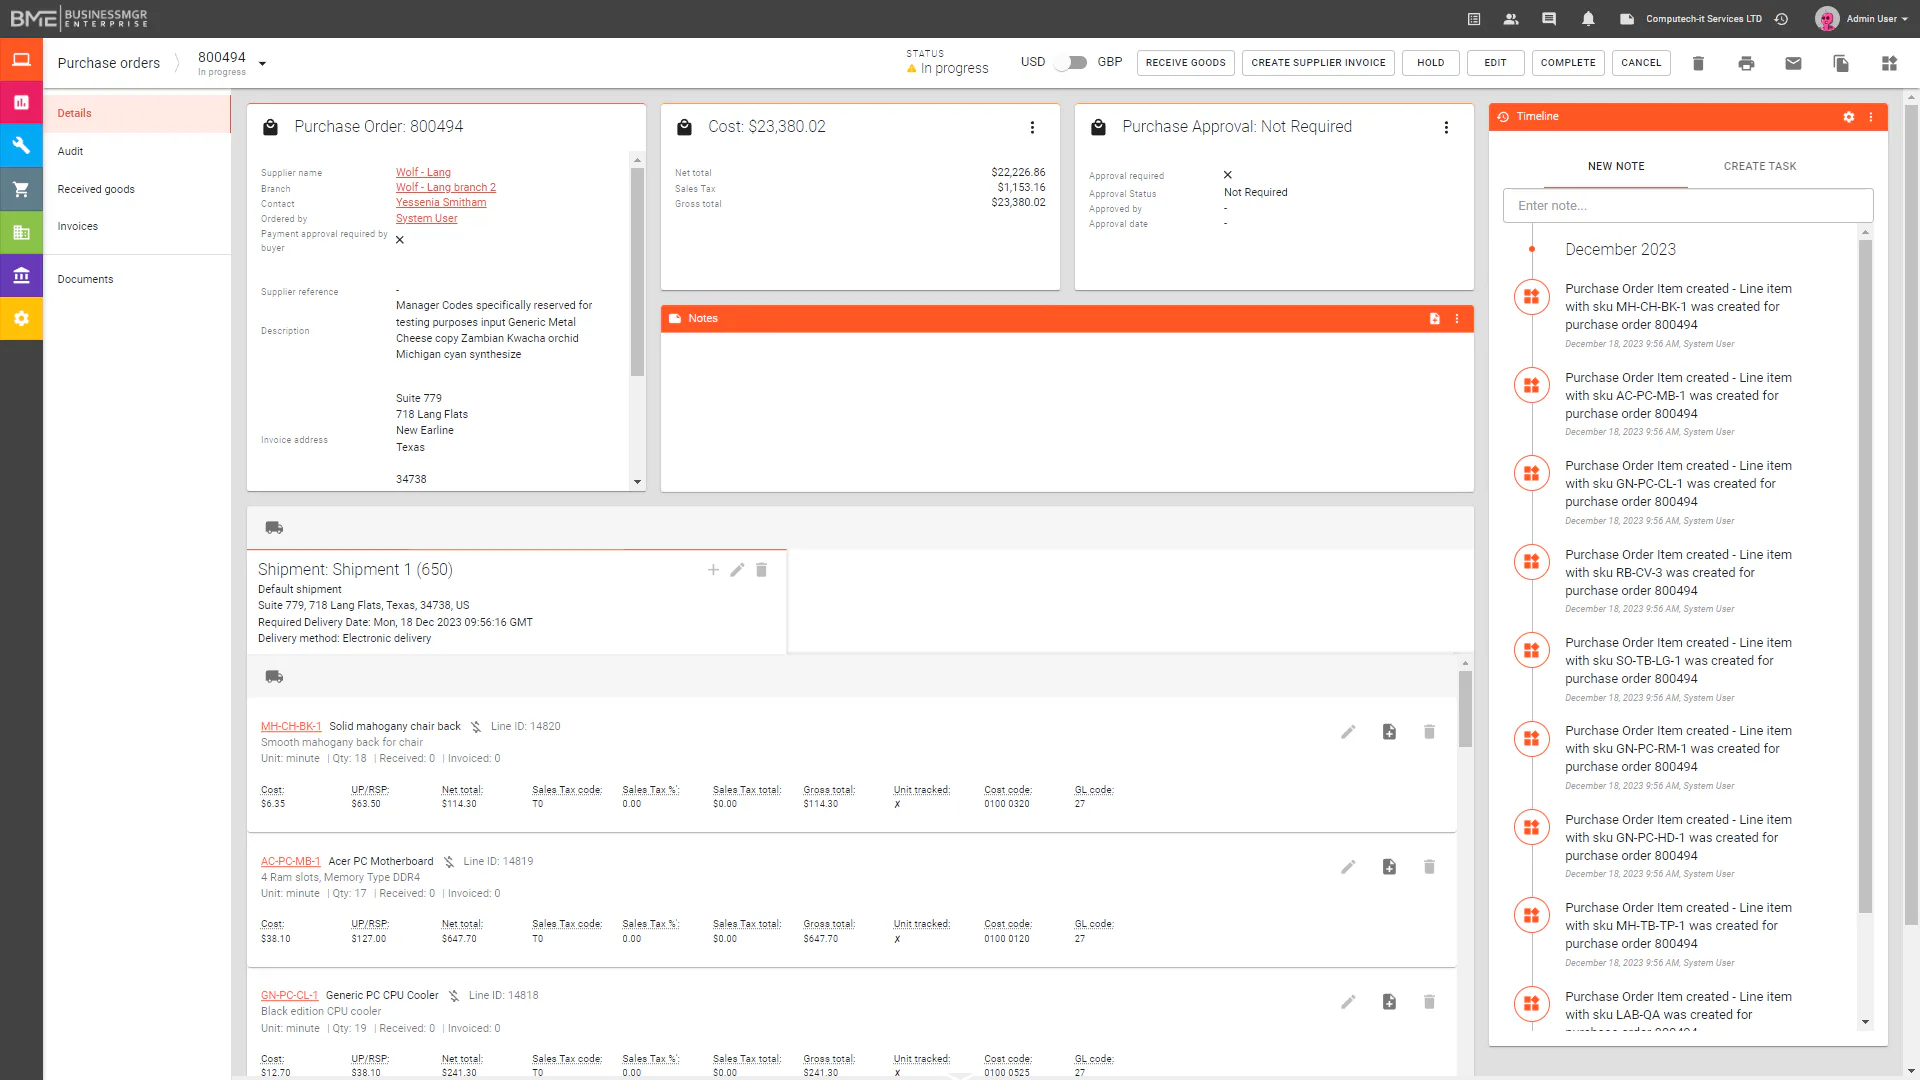The image size is (1920, 1080).
Task: Open the Wolf - Lang supplier link
Action: (x=423, y=173)
